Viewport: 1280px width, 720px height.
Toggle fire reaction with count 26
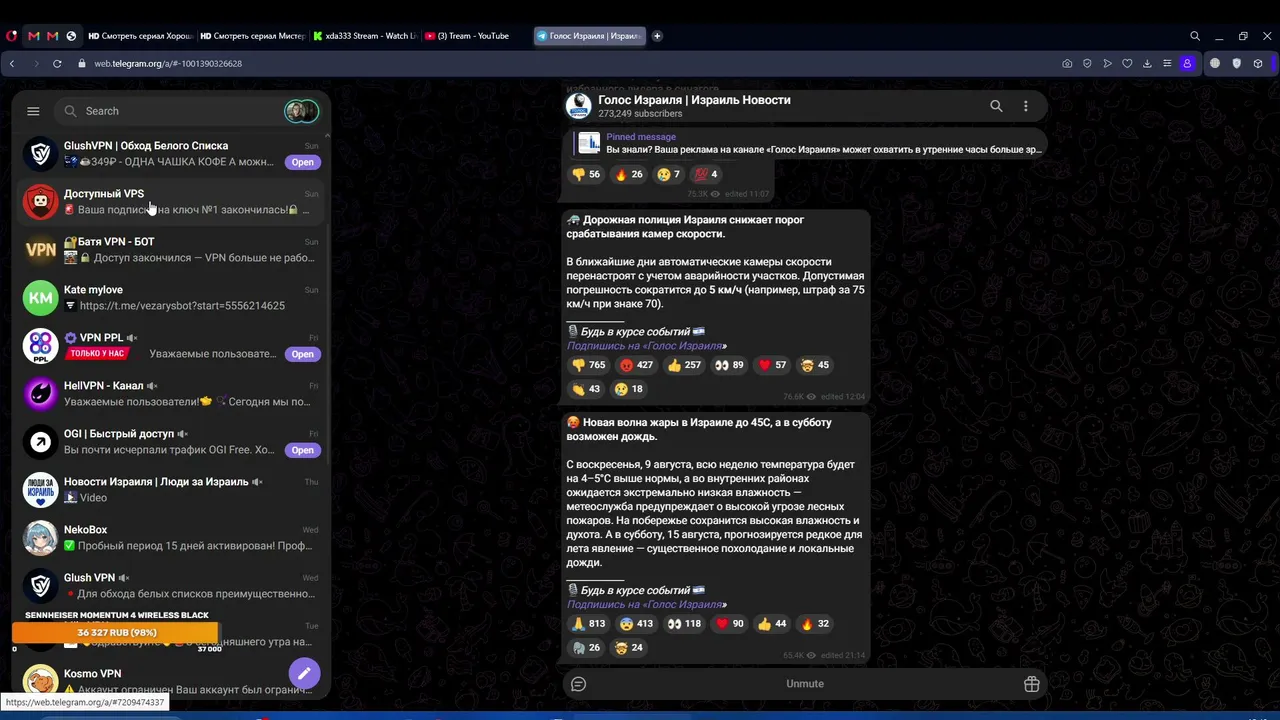click(629, 174)
